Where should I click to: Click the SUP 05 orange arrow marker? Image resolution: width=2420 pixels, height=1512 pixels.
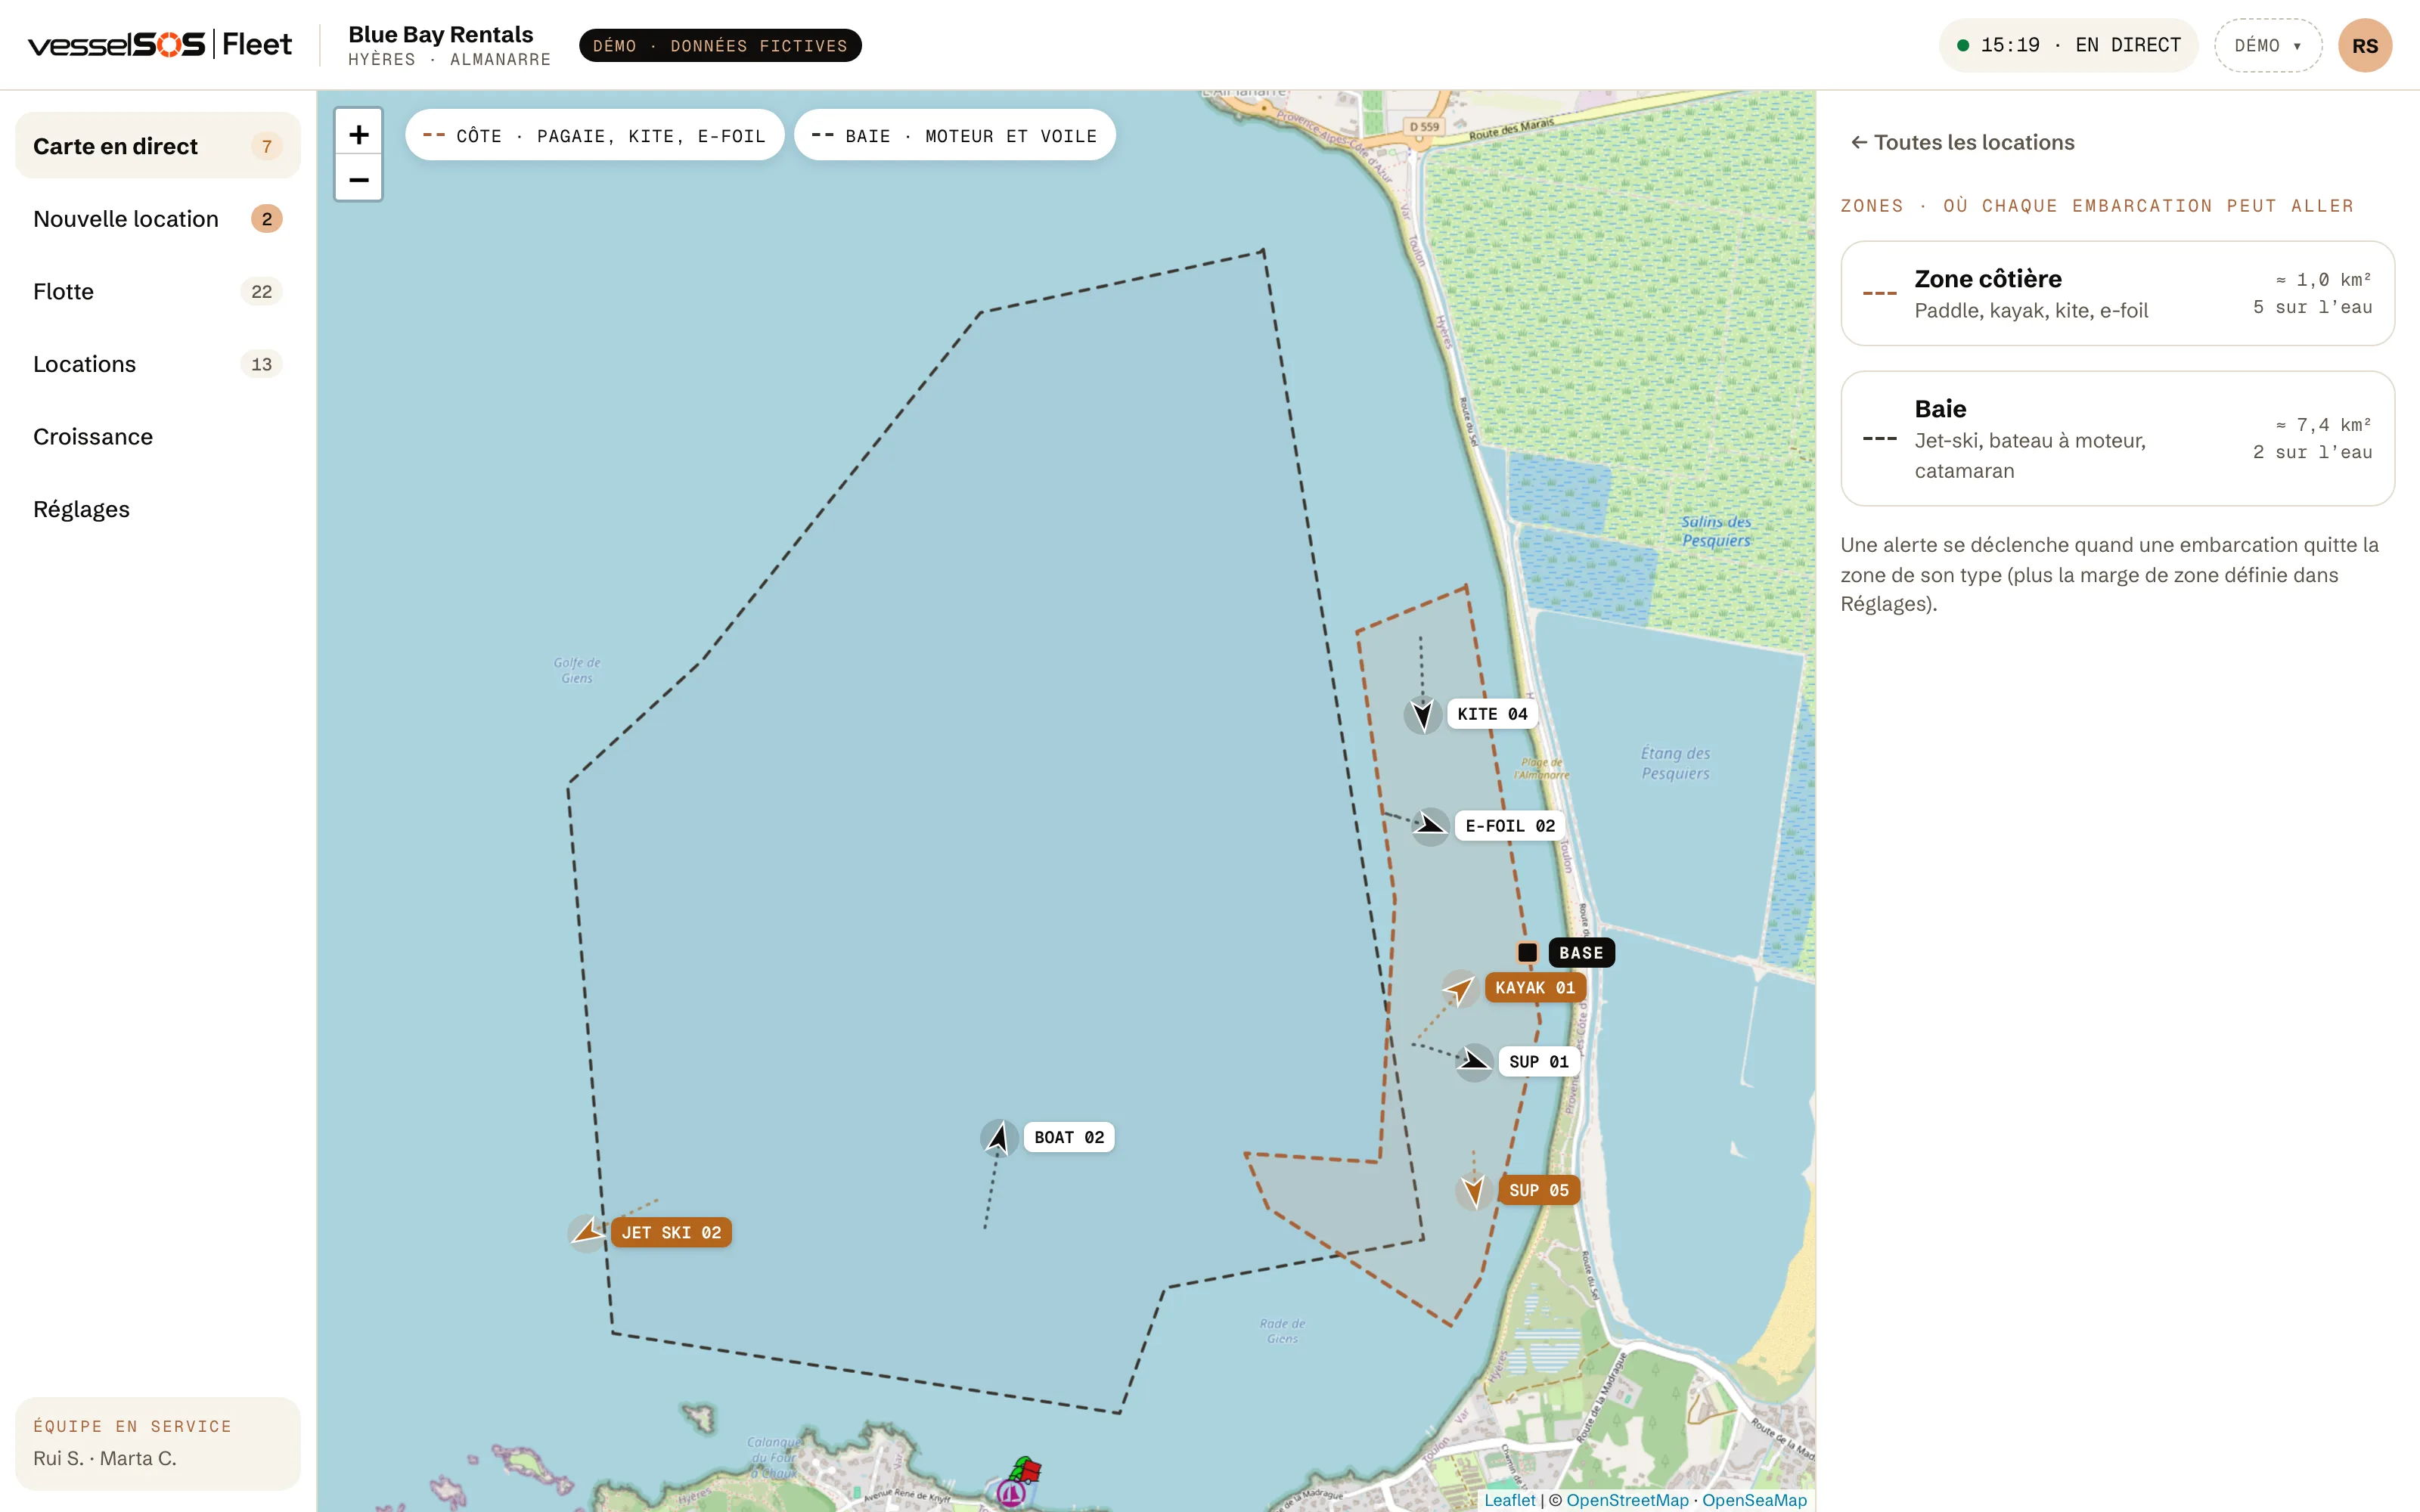[1473, 1190]
